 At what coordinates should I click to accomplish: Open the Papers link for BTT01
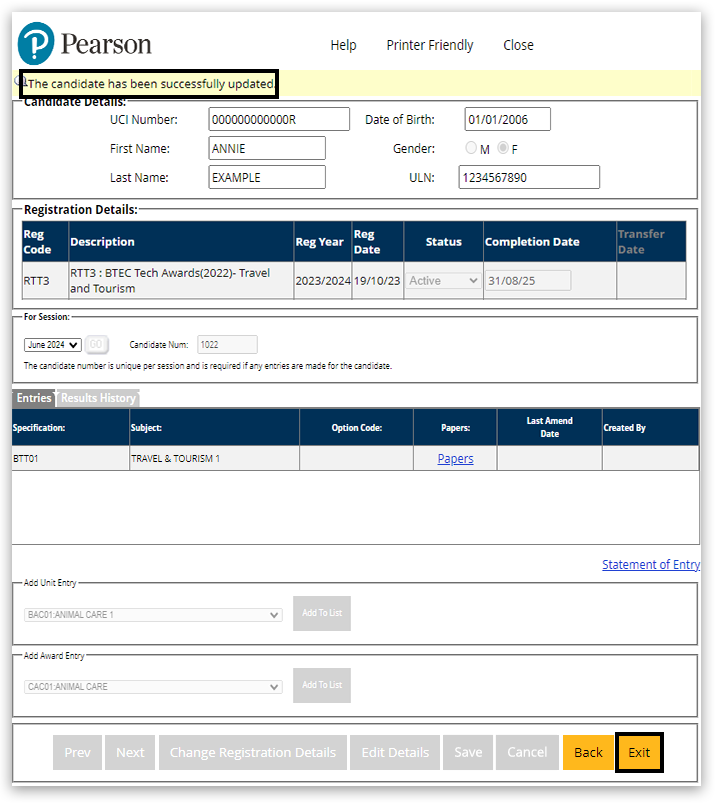(x=455, y=459)
